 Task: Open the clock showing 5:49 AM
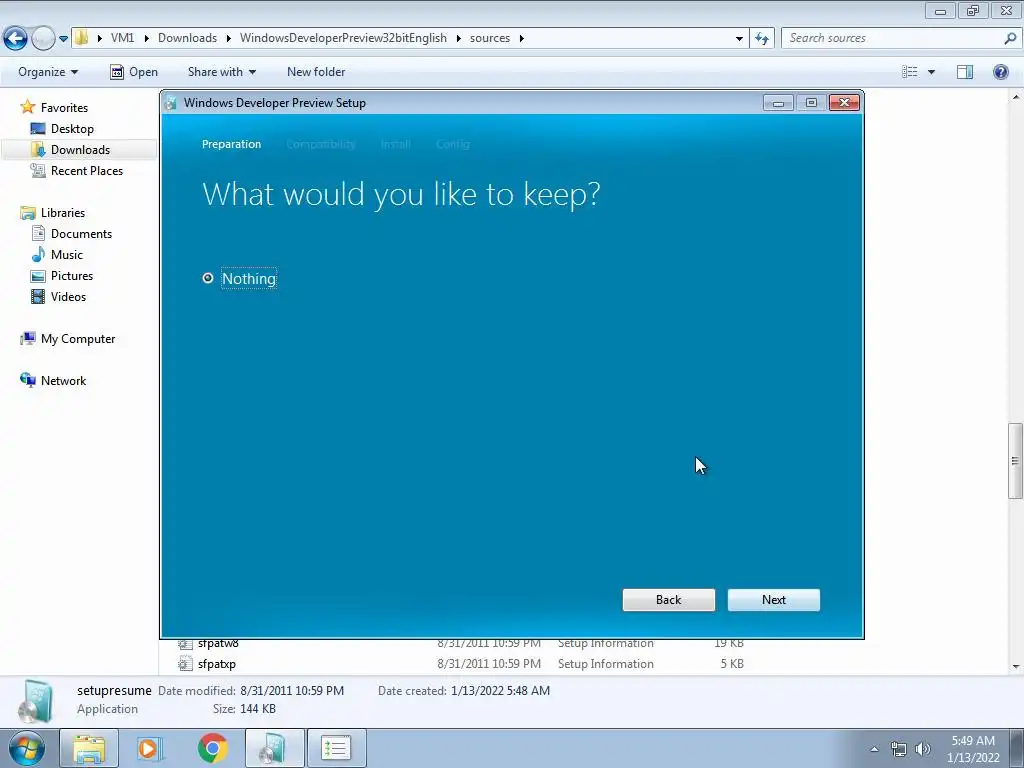973,749
